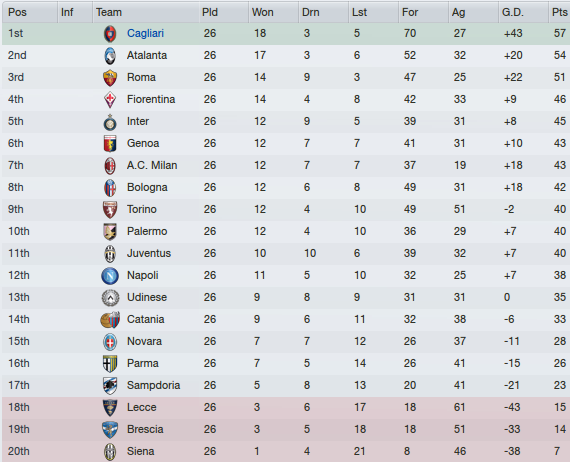The image size is (570, 462).
Task: Open the Cagliari team link
Action: (145, 33)
